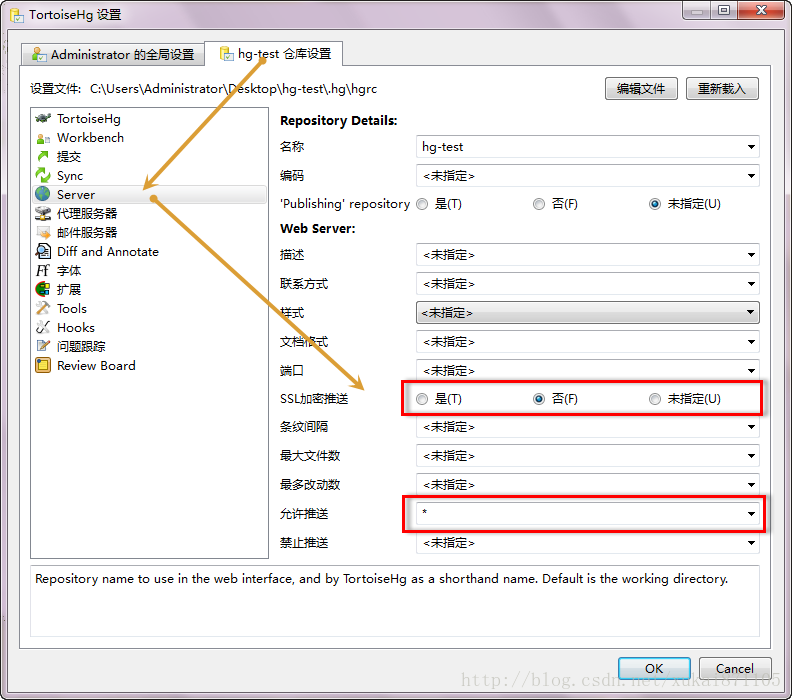Expand the 端口 port dropdown
Screen dimensions: 792x700
tap(751, 371)
